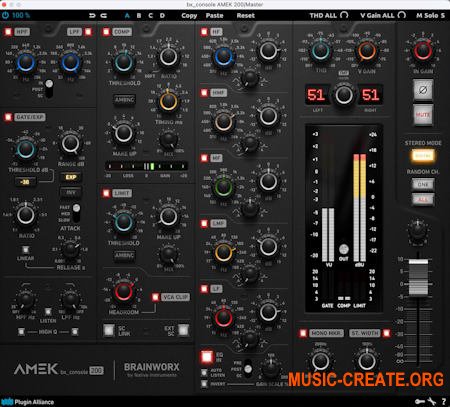Click the gate INV button
450x407 pixels.
point(71,192)
